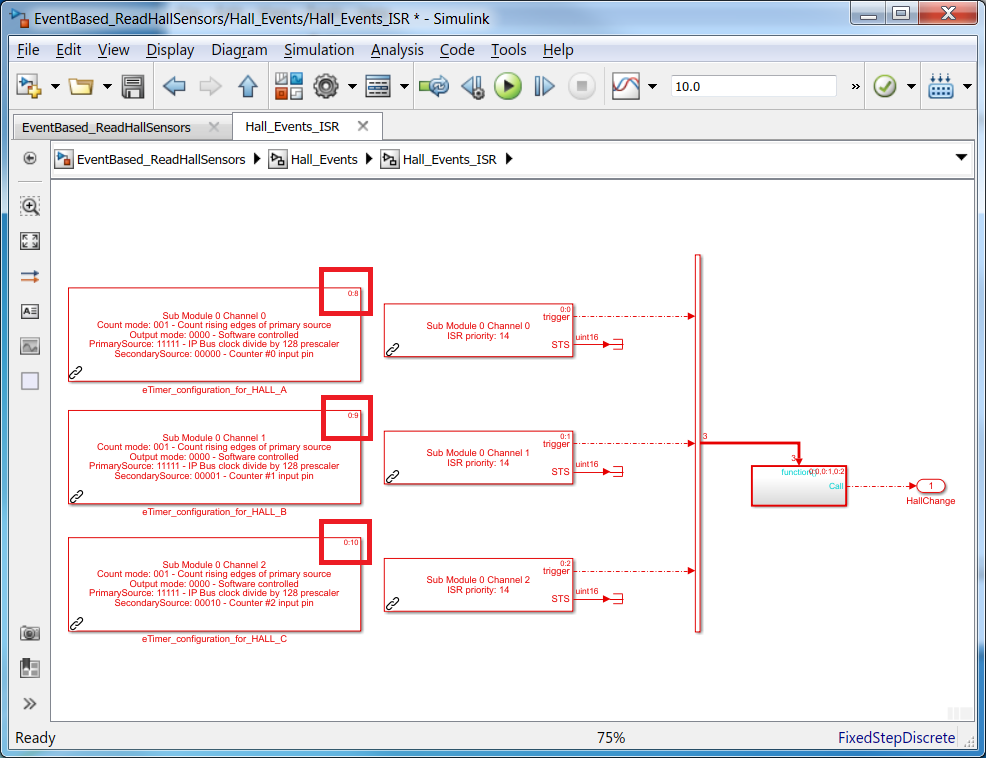Toggle sample time legend arrows icon
This screenshot has width=986, height=758.
pos(30,276)
